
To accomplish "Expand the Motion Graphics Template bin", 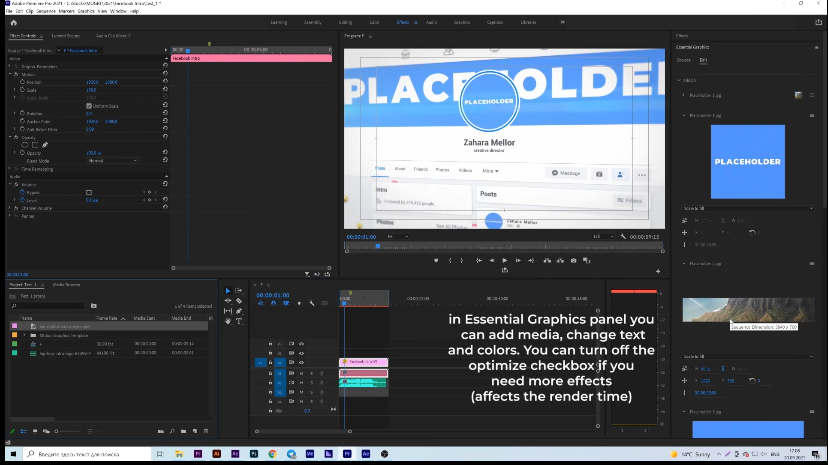I will 24,335.
